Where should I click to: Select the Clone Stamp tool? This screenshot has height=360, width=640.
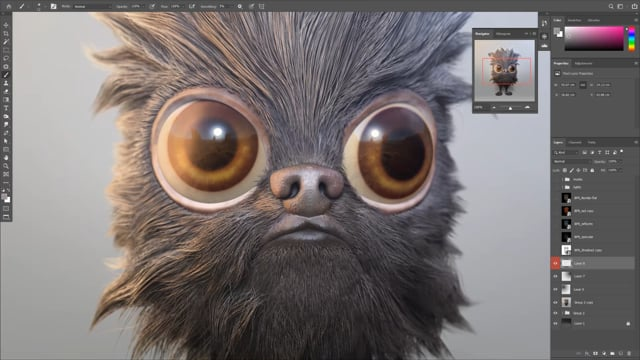point(6,83)
